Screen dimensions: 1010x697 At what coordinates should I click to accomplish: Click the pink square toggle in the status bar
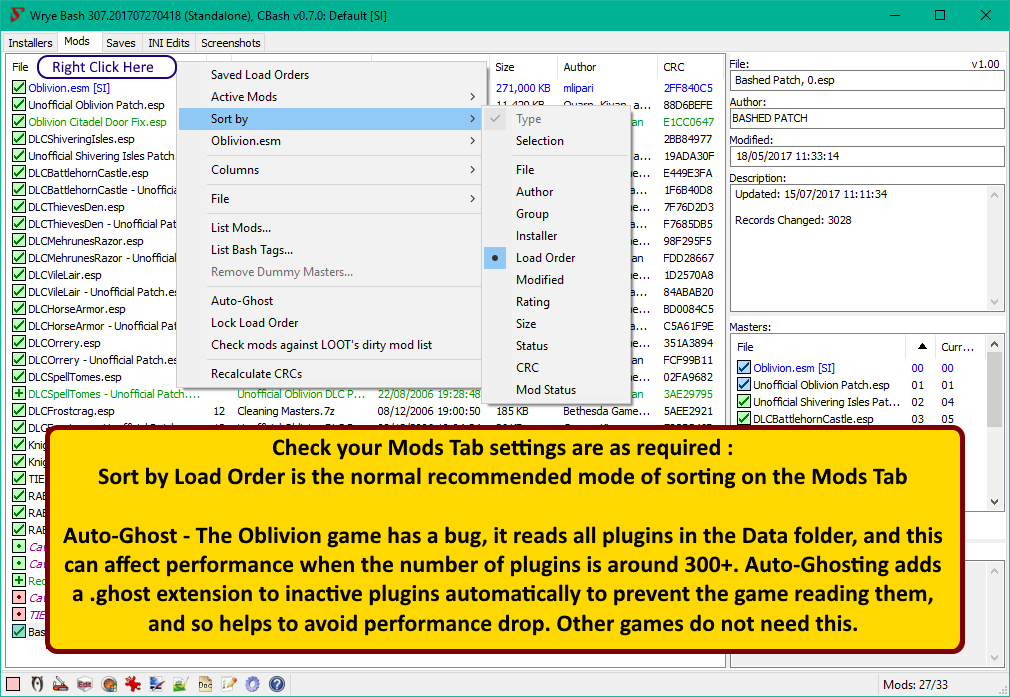[x=13, y=684]
